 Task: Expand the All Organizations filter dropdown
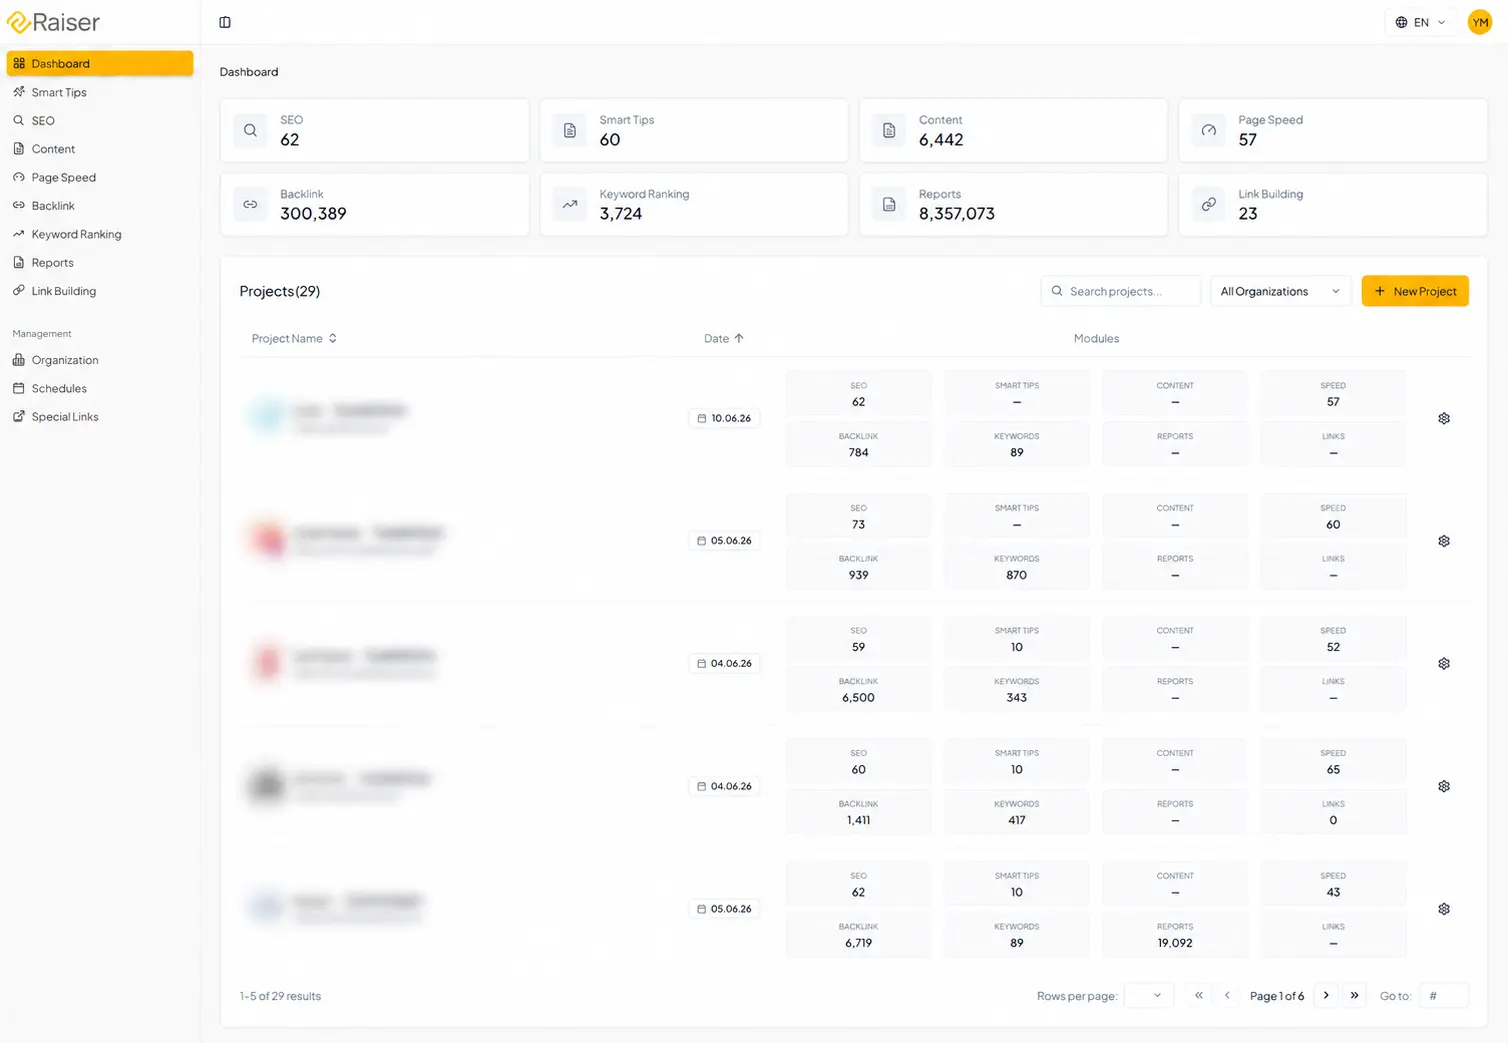1280,291
